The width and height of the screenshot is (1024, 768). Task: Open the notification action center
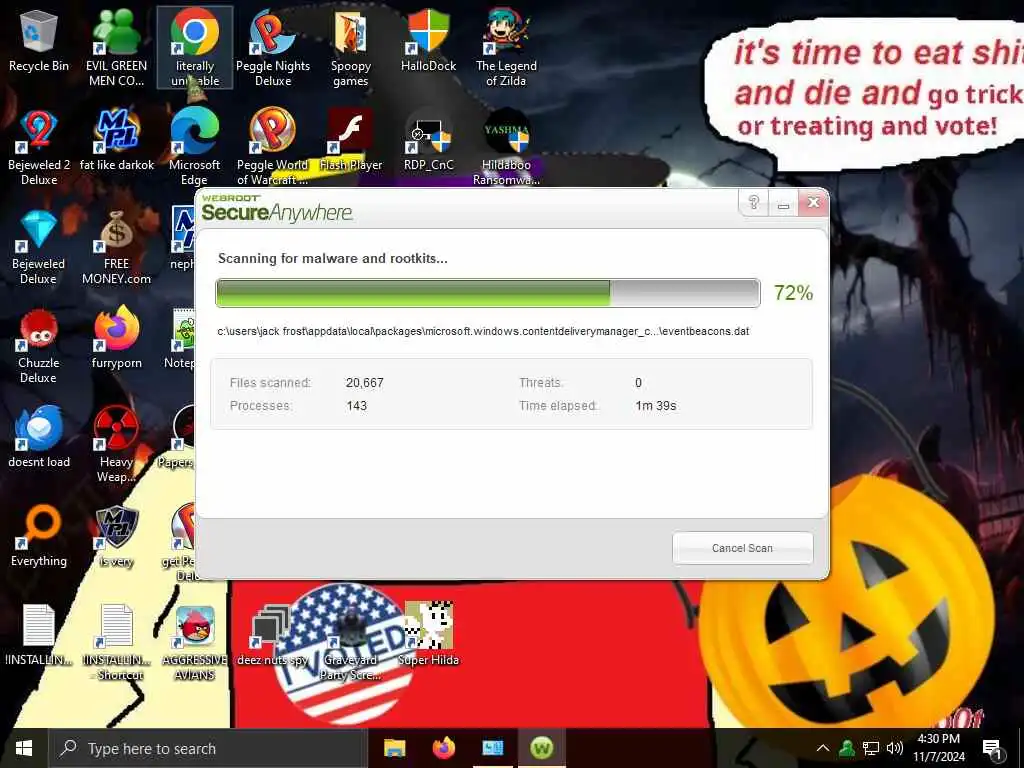click(x=993, y=749)
